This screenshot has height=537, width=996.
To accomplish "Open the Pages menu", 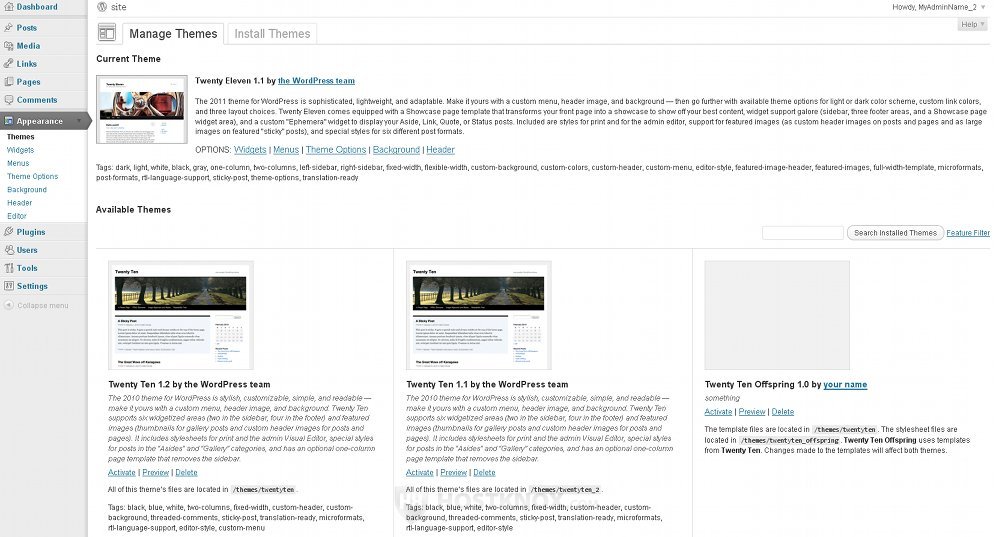I will 29,82.
